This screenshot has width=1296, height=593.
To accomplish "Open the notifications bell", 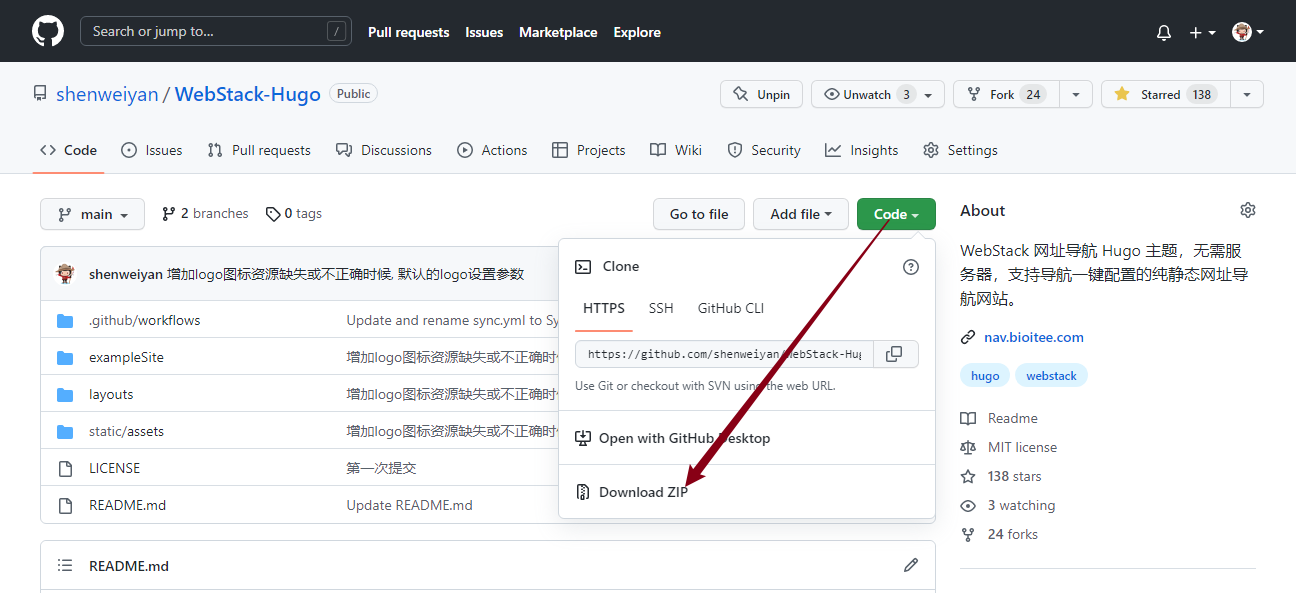I will [x=1163, y=32].
